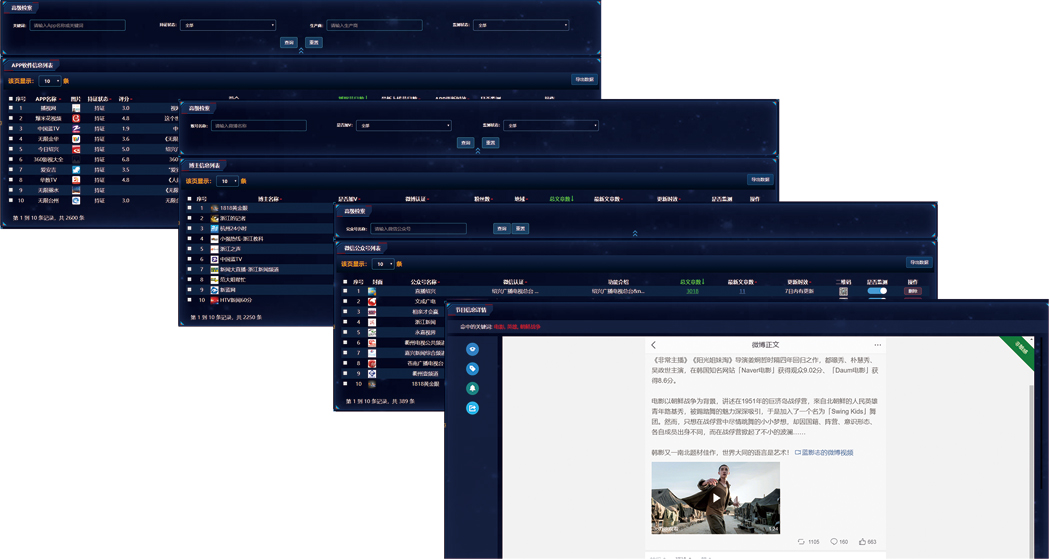Viewport: 1049px width, 559px height.
Task: Click 查询 button in APP search panel
Action: pyautogui.click(x=289, y=42)
